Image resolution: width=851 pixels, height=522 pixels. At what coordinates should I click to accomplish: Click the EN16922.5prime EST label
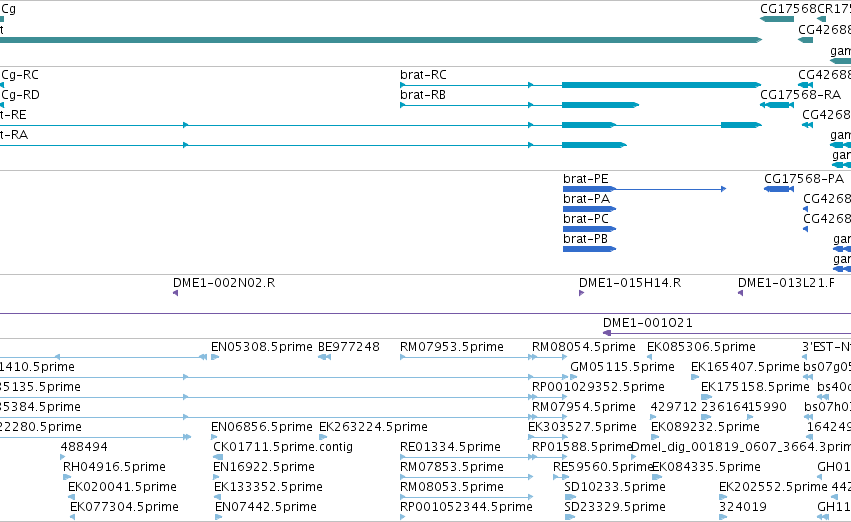pyautogui.click(x=264, y=467)
